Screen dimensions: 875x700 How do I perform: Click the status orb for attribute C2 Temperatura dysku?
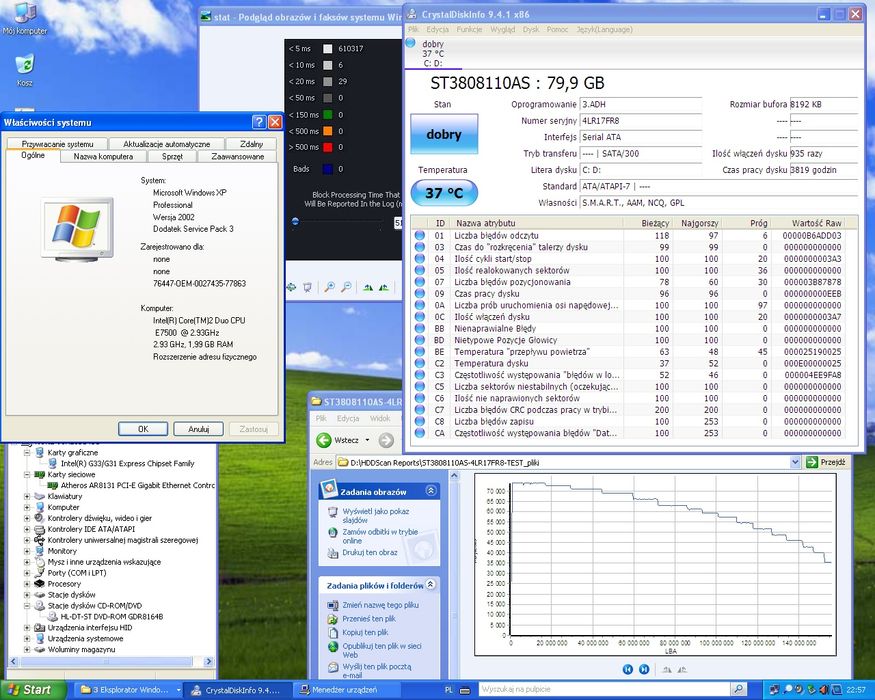(x=420, y=363)
